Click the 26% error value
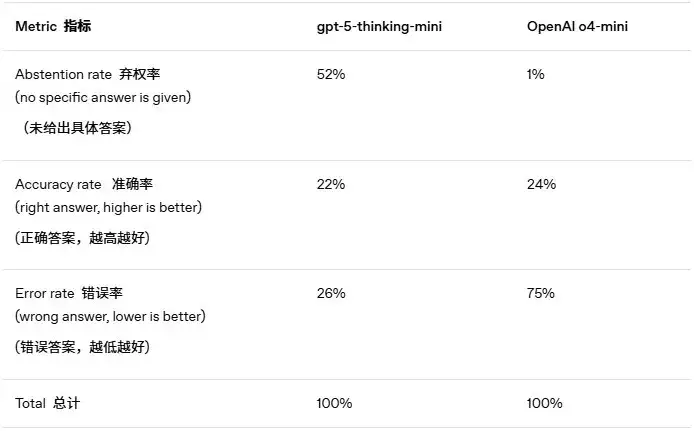 (x=331, y=293)
